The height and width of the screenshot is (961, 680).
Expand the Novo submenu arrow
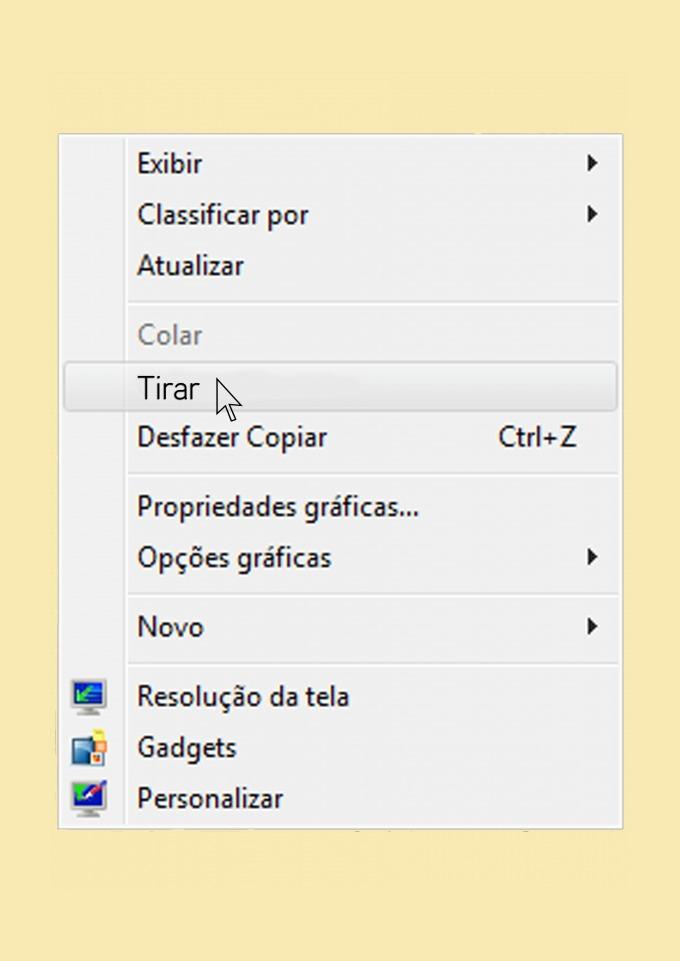592,627
